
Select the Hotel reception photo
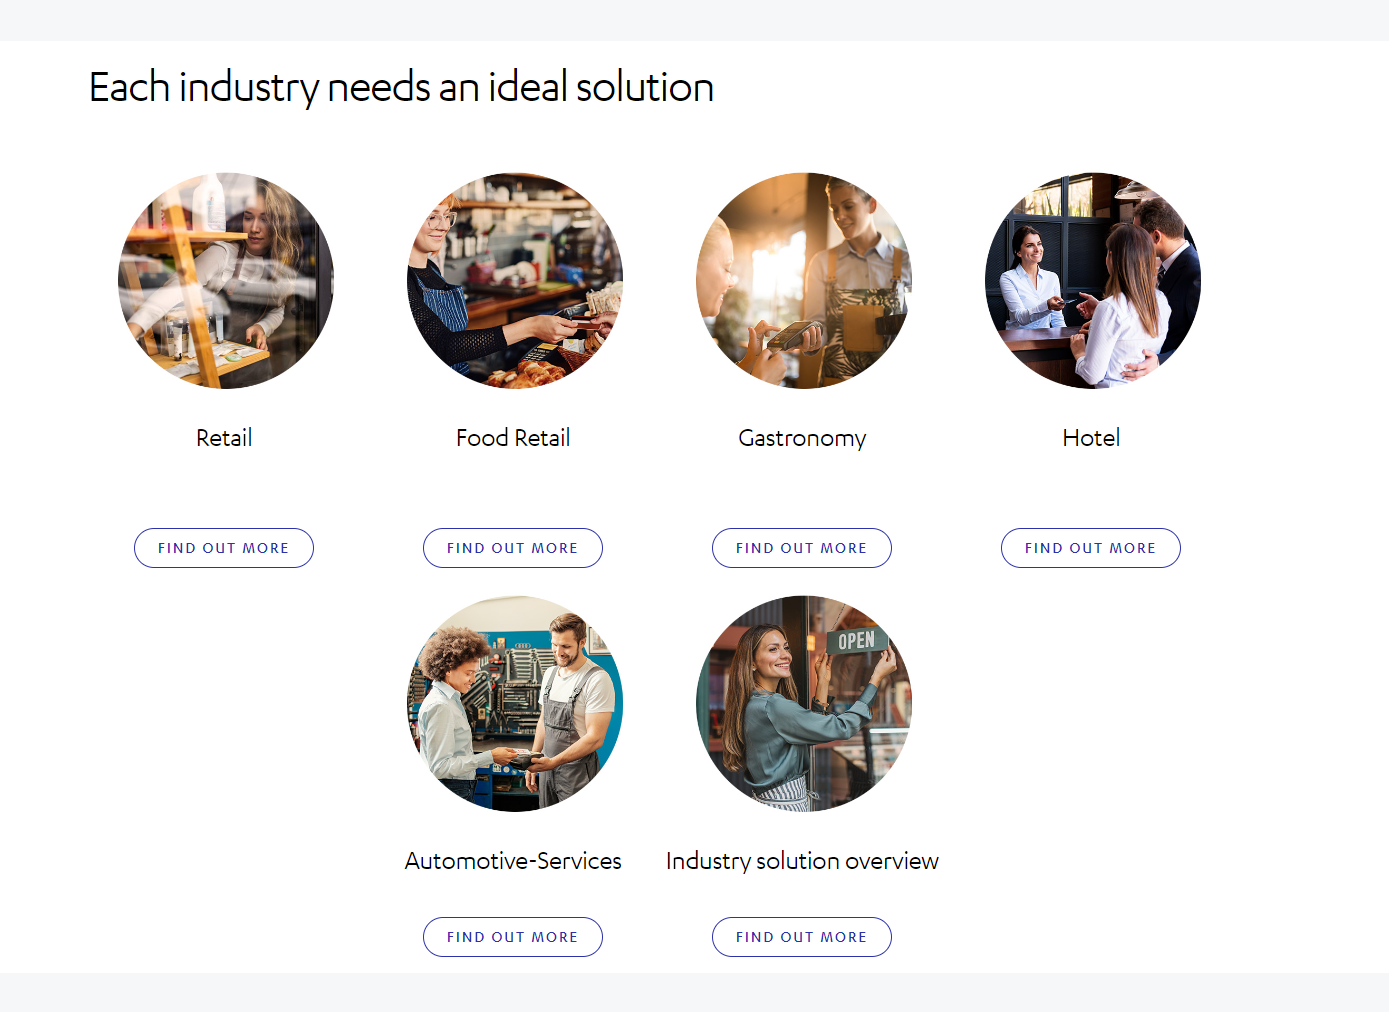pyautogui.click(x=1093, y=281)
